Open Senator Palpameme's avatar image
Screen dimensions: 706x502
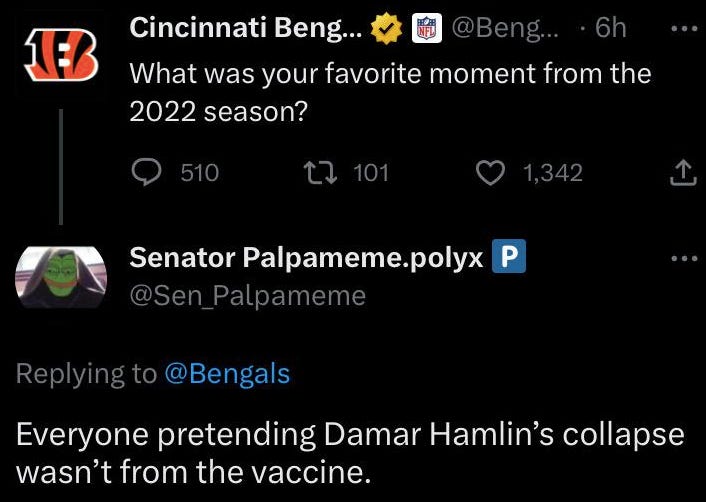[61, 277]
